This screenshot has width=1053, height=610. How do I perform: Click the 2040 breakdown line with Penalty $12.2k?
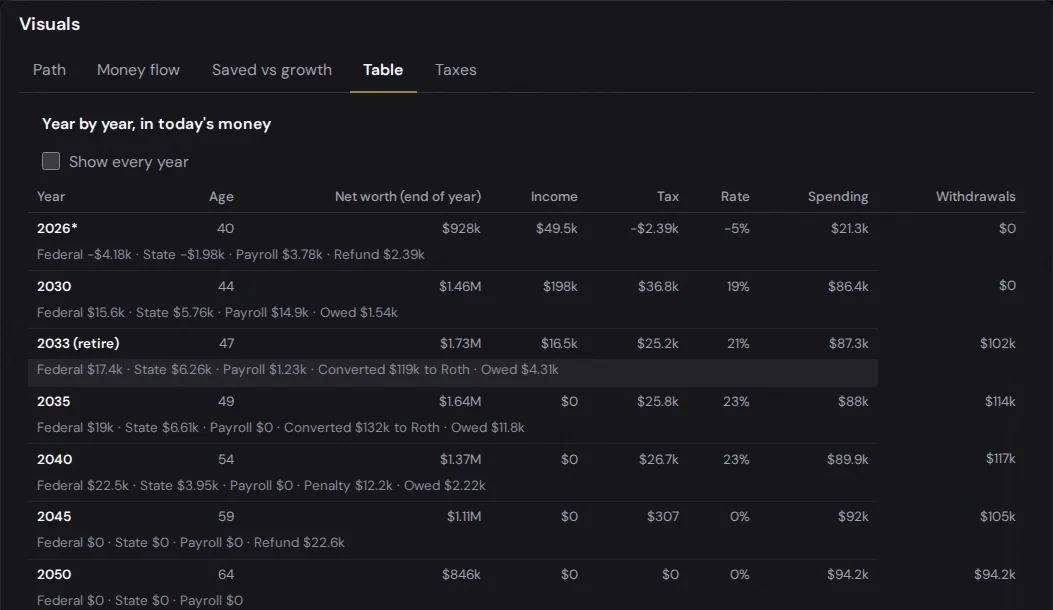[261, 485]
